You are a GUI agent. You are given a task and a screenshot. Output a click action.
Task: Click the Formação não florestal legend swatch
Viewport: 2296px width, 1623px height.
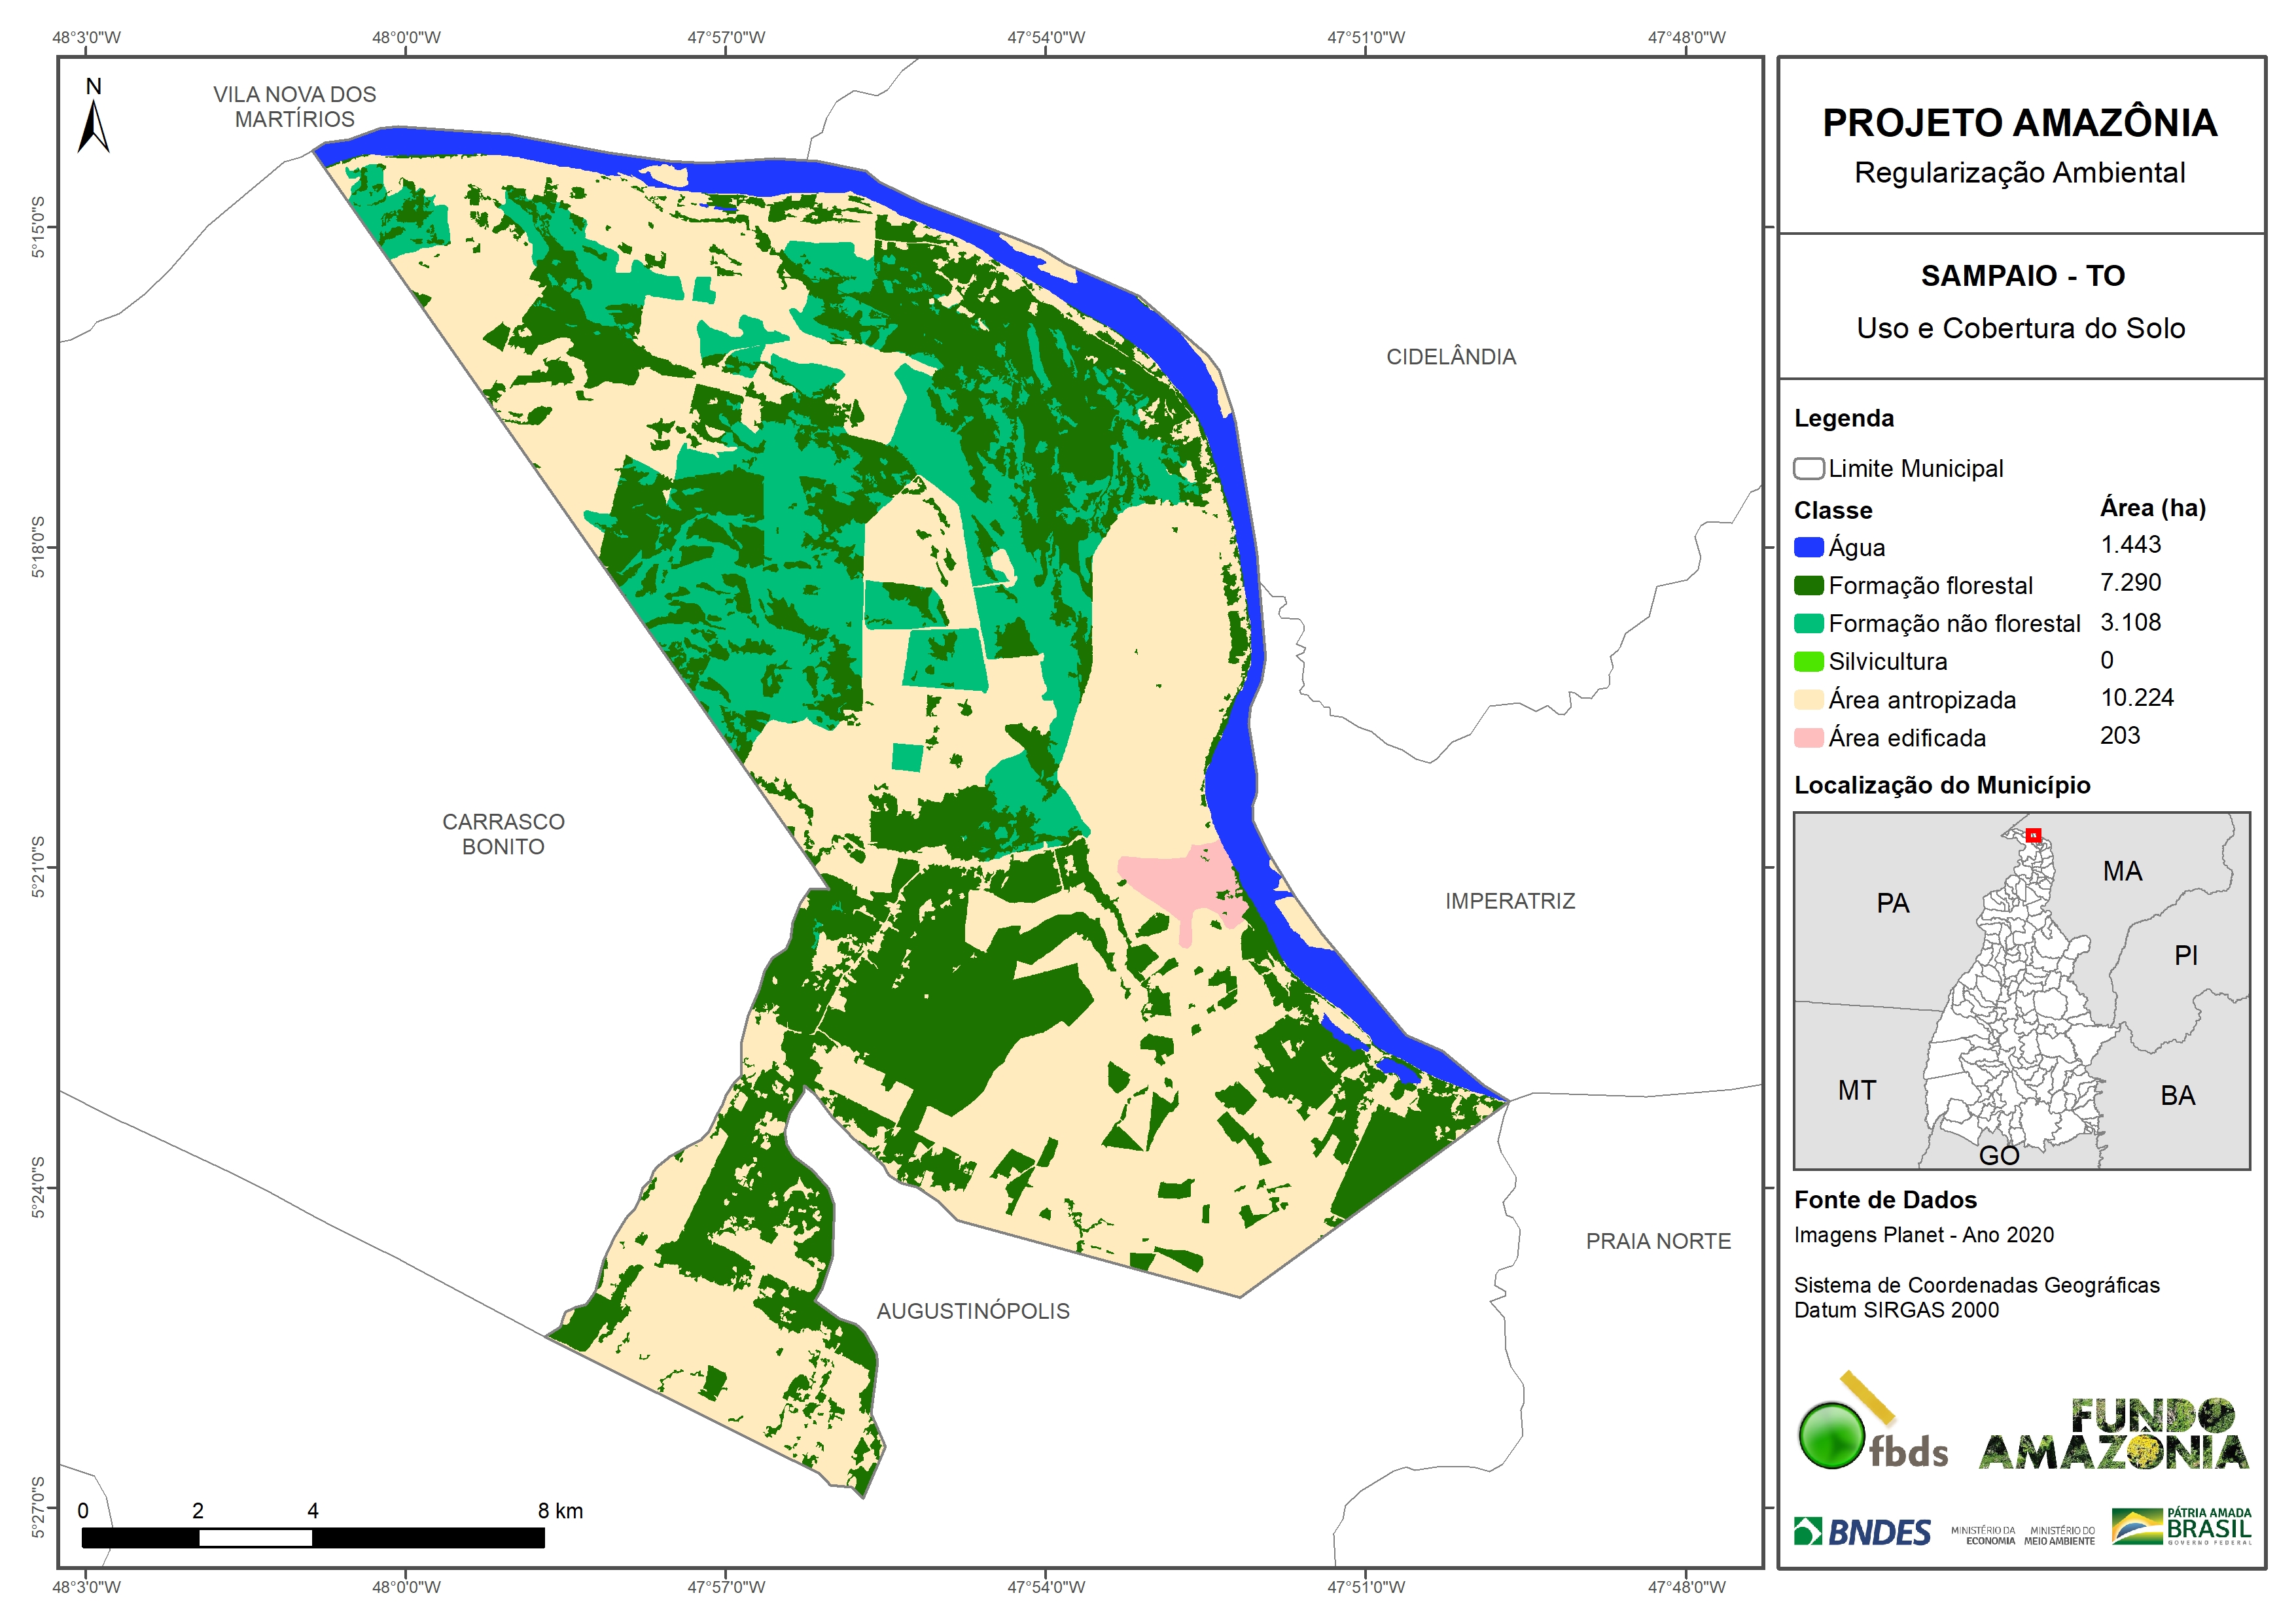[1808, 623]
